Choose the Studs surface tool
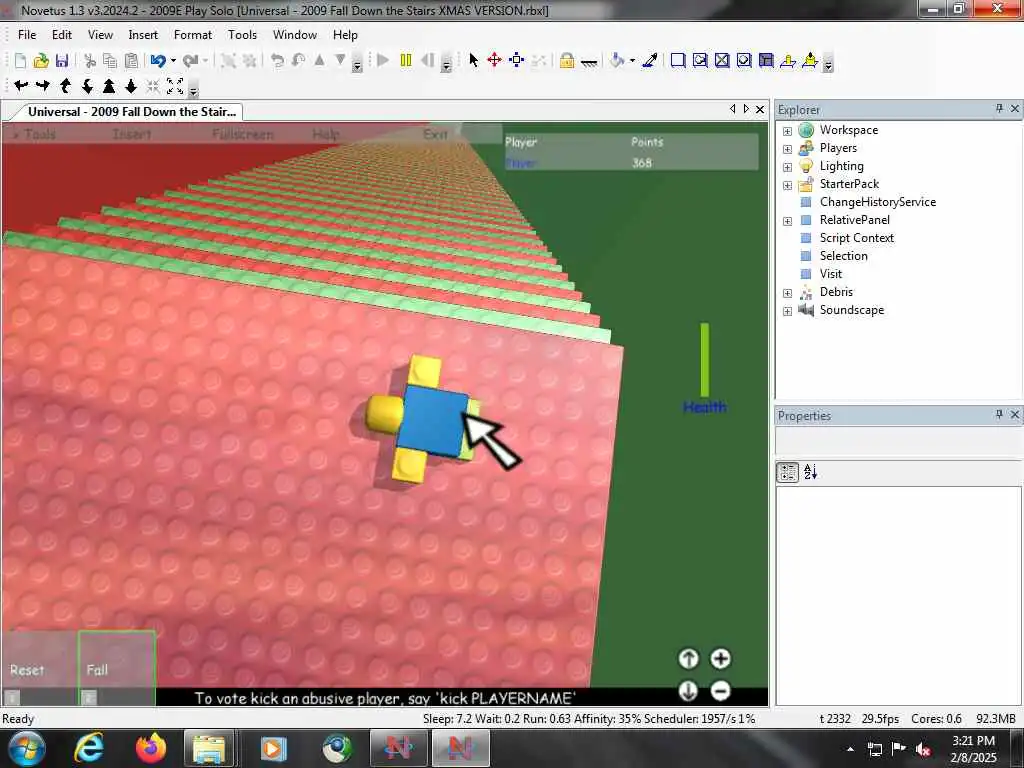 (x=744, y=61)
